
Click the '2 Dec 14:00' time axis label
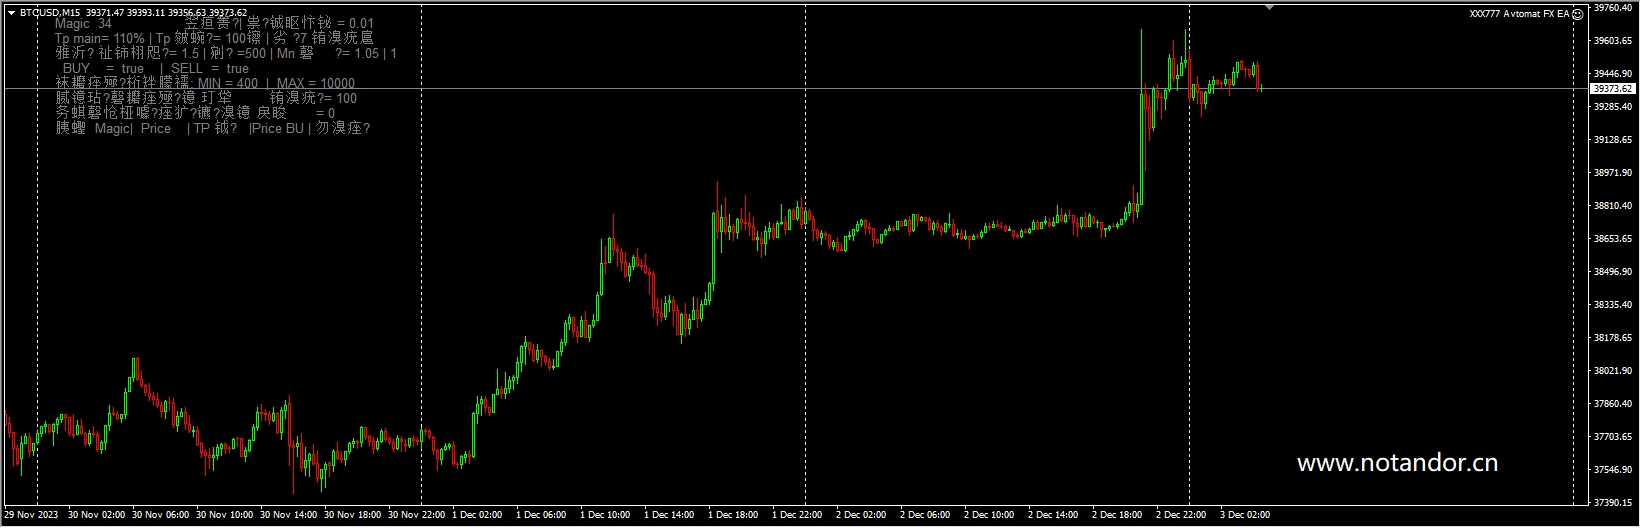pyautogui.click(x=1053, y=515)
